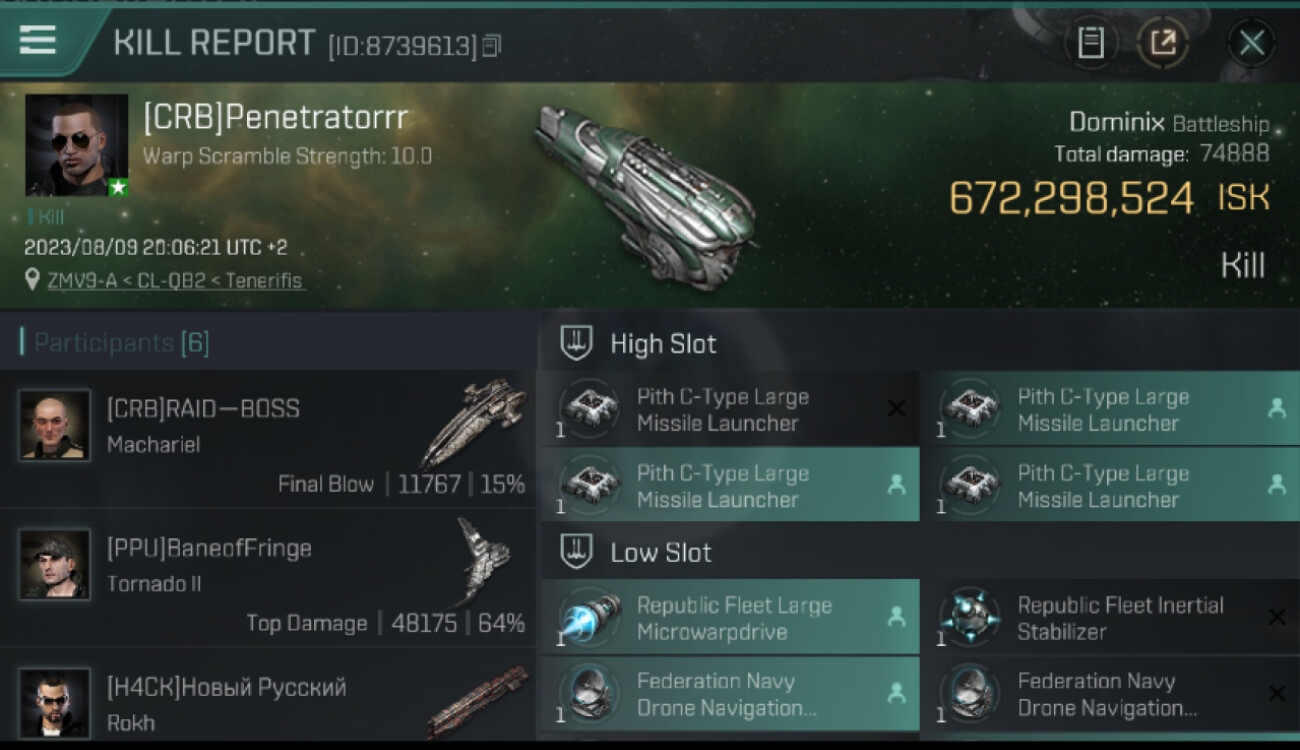The width and height of the screenshot is (1300, 750).
Task: Click the Machariel ship thumbnail
Action: pos(474,422)
